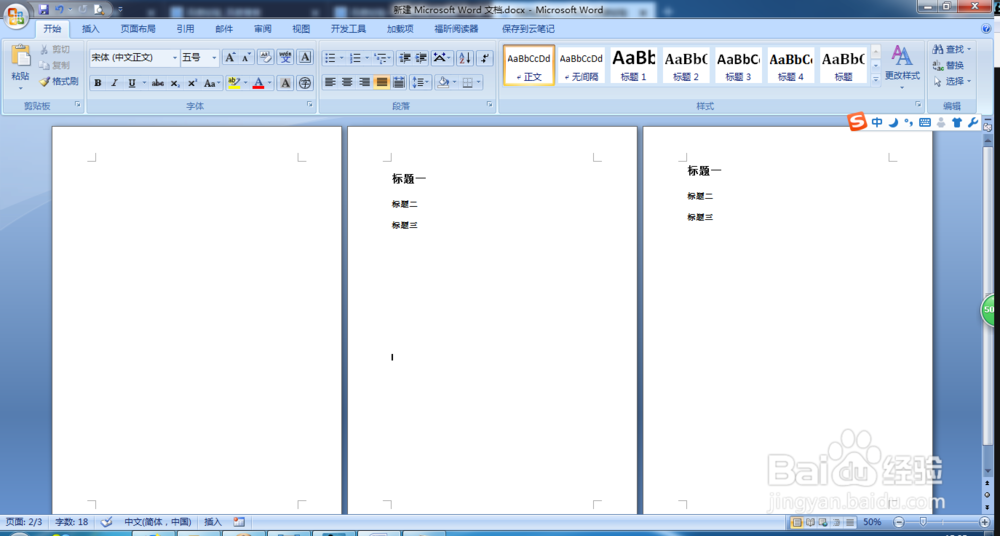Select the Format Painter (格式刷)
Viewport: 1000px width, 536px height.
(58, 81)
